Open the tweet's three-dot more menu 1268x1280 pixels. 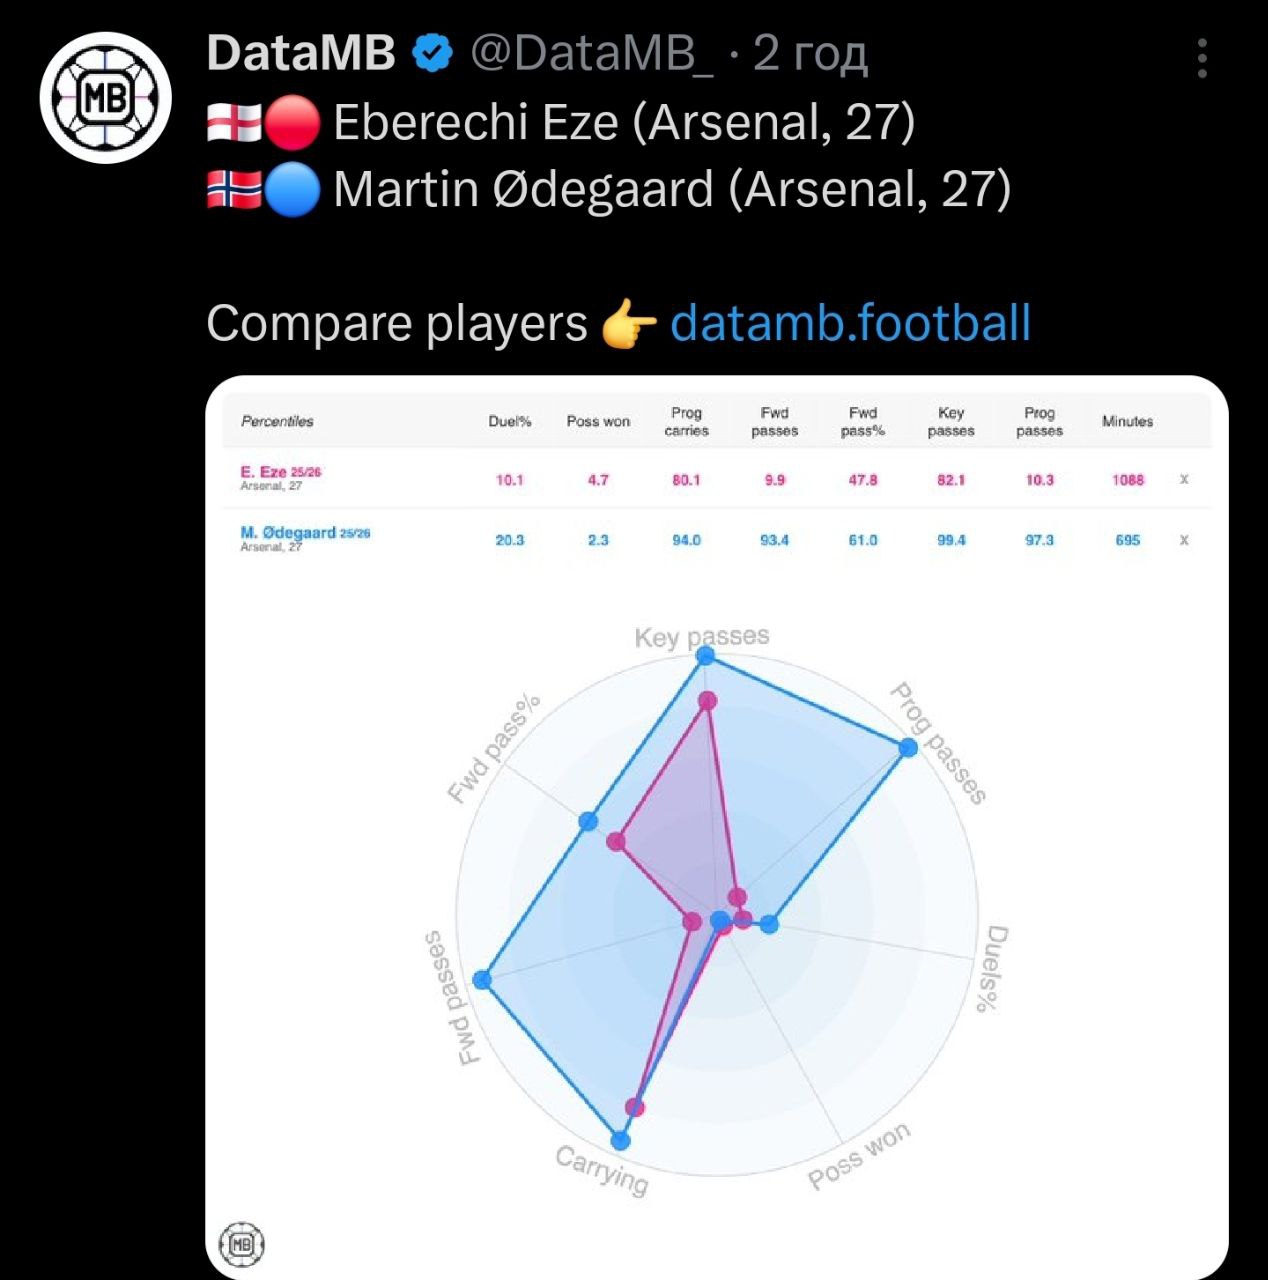coord(1202,59)
